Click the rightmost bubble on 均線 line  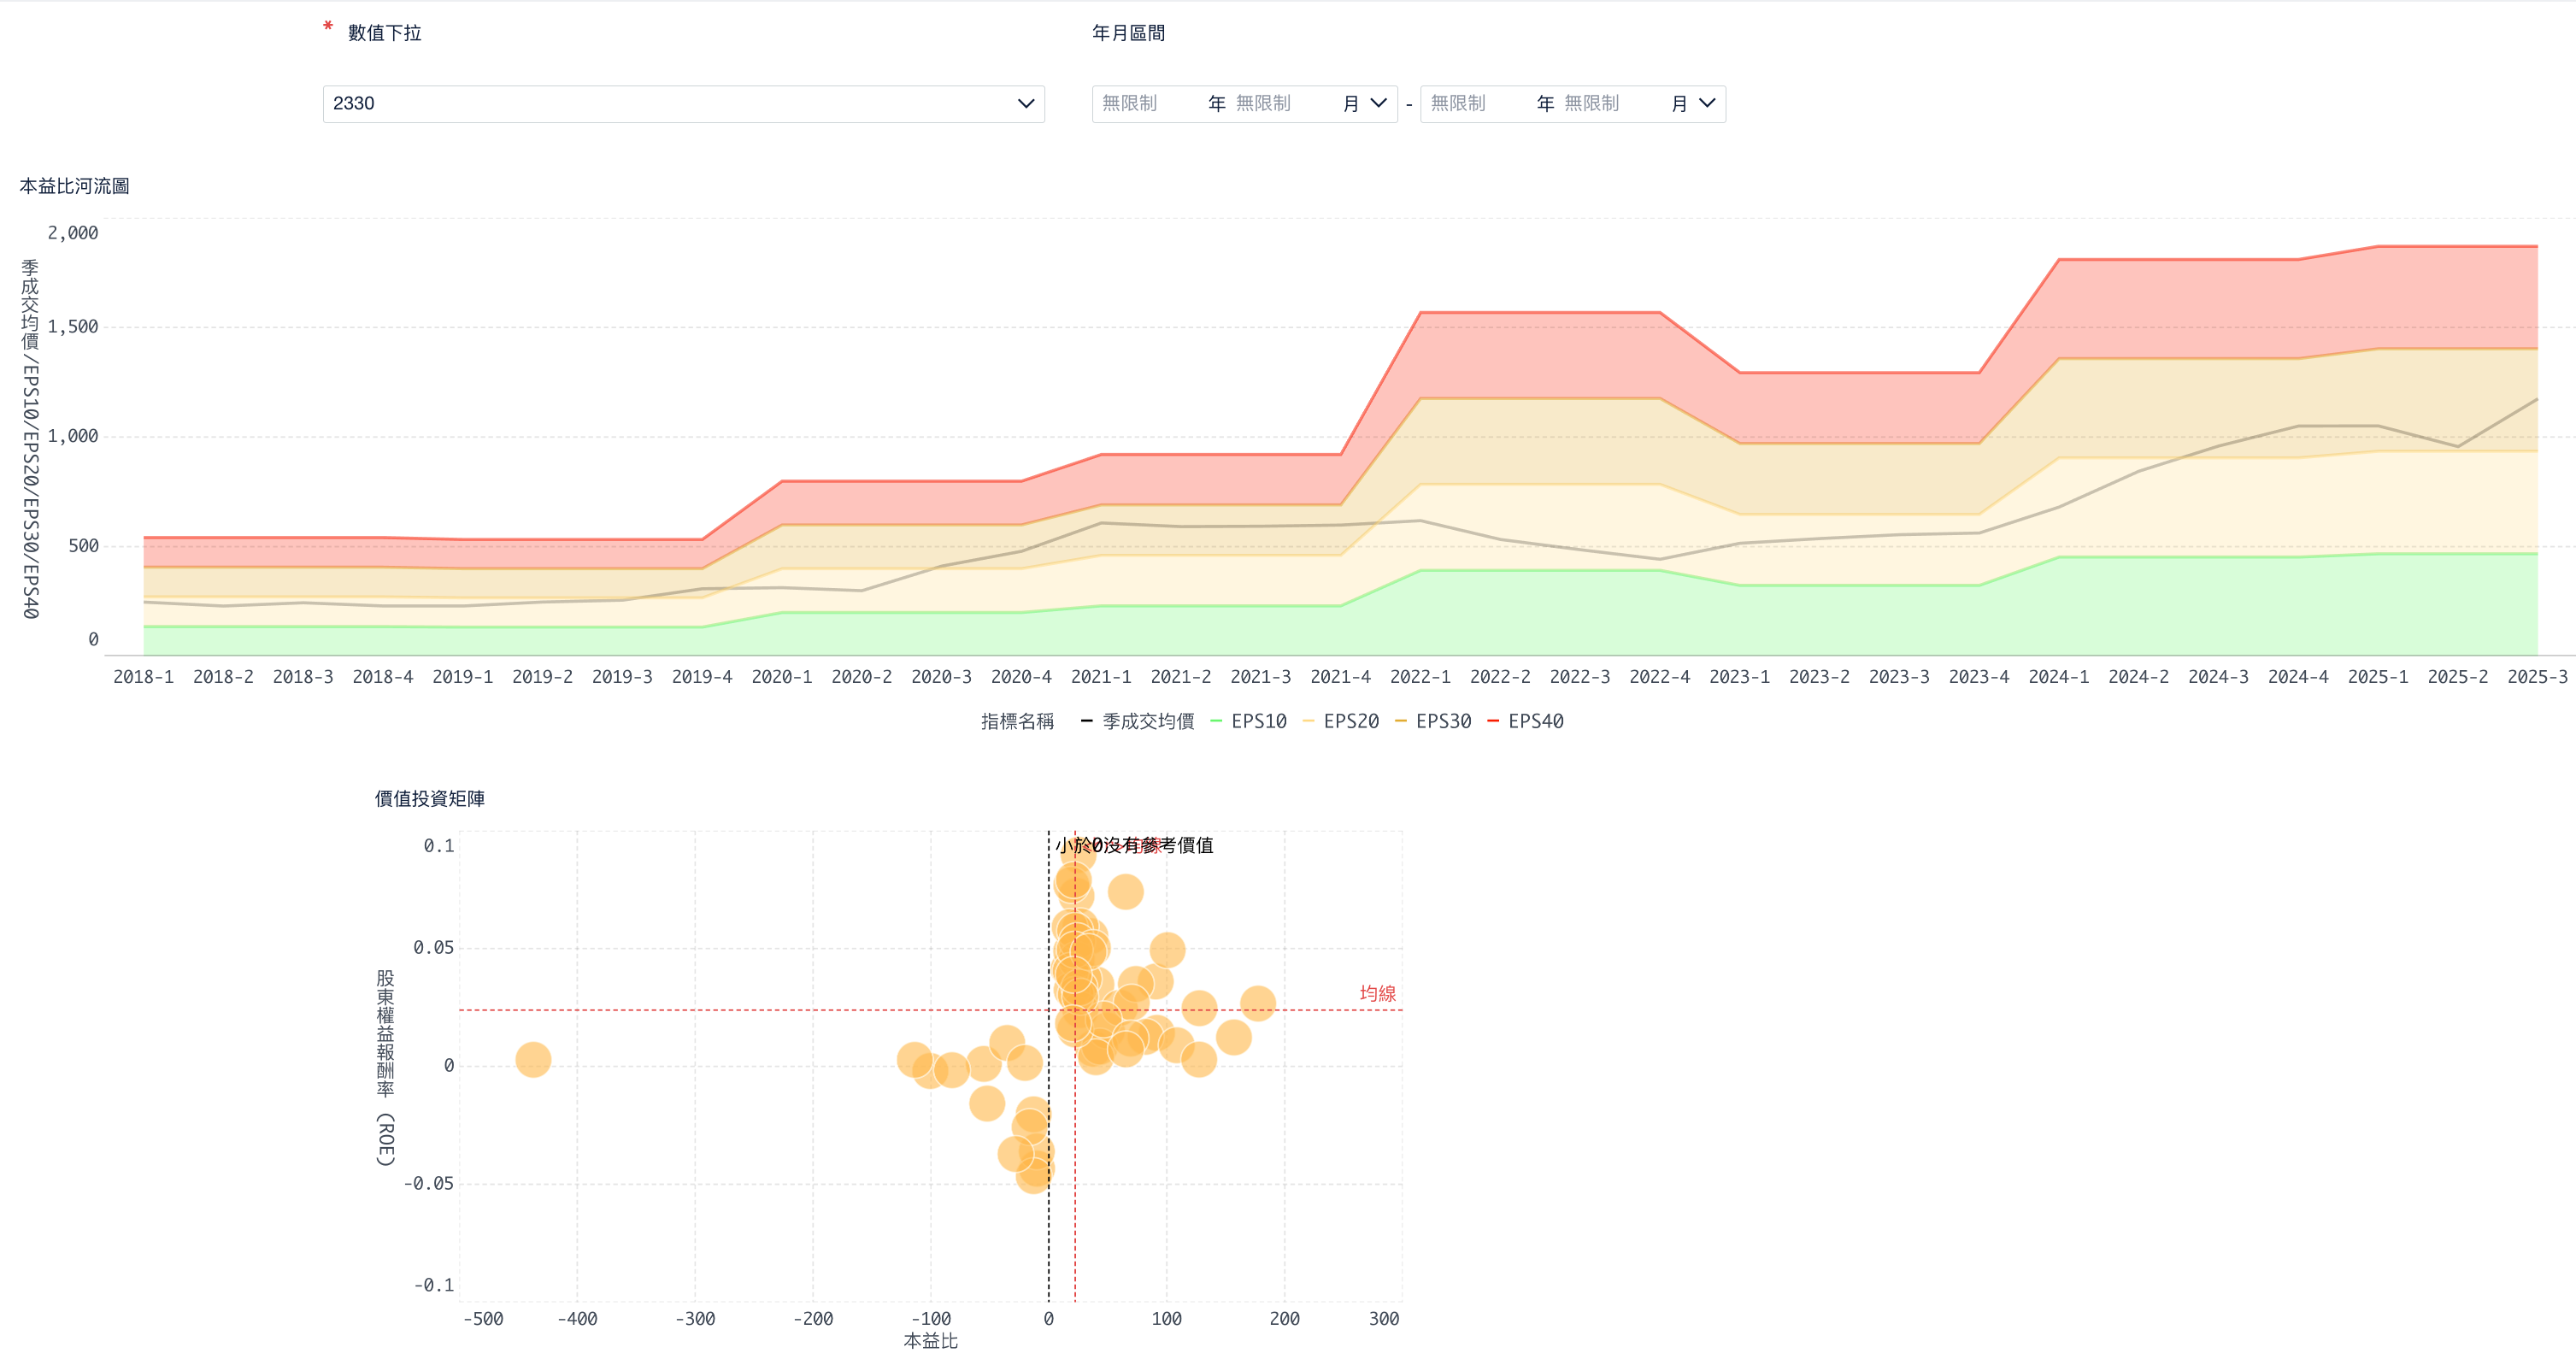point(1257,1003)
